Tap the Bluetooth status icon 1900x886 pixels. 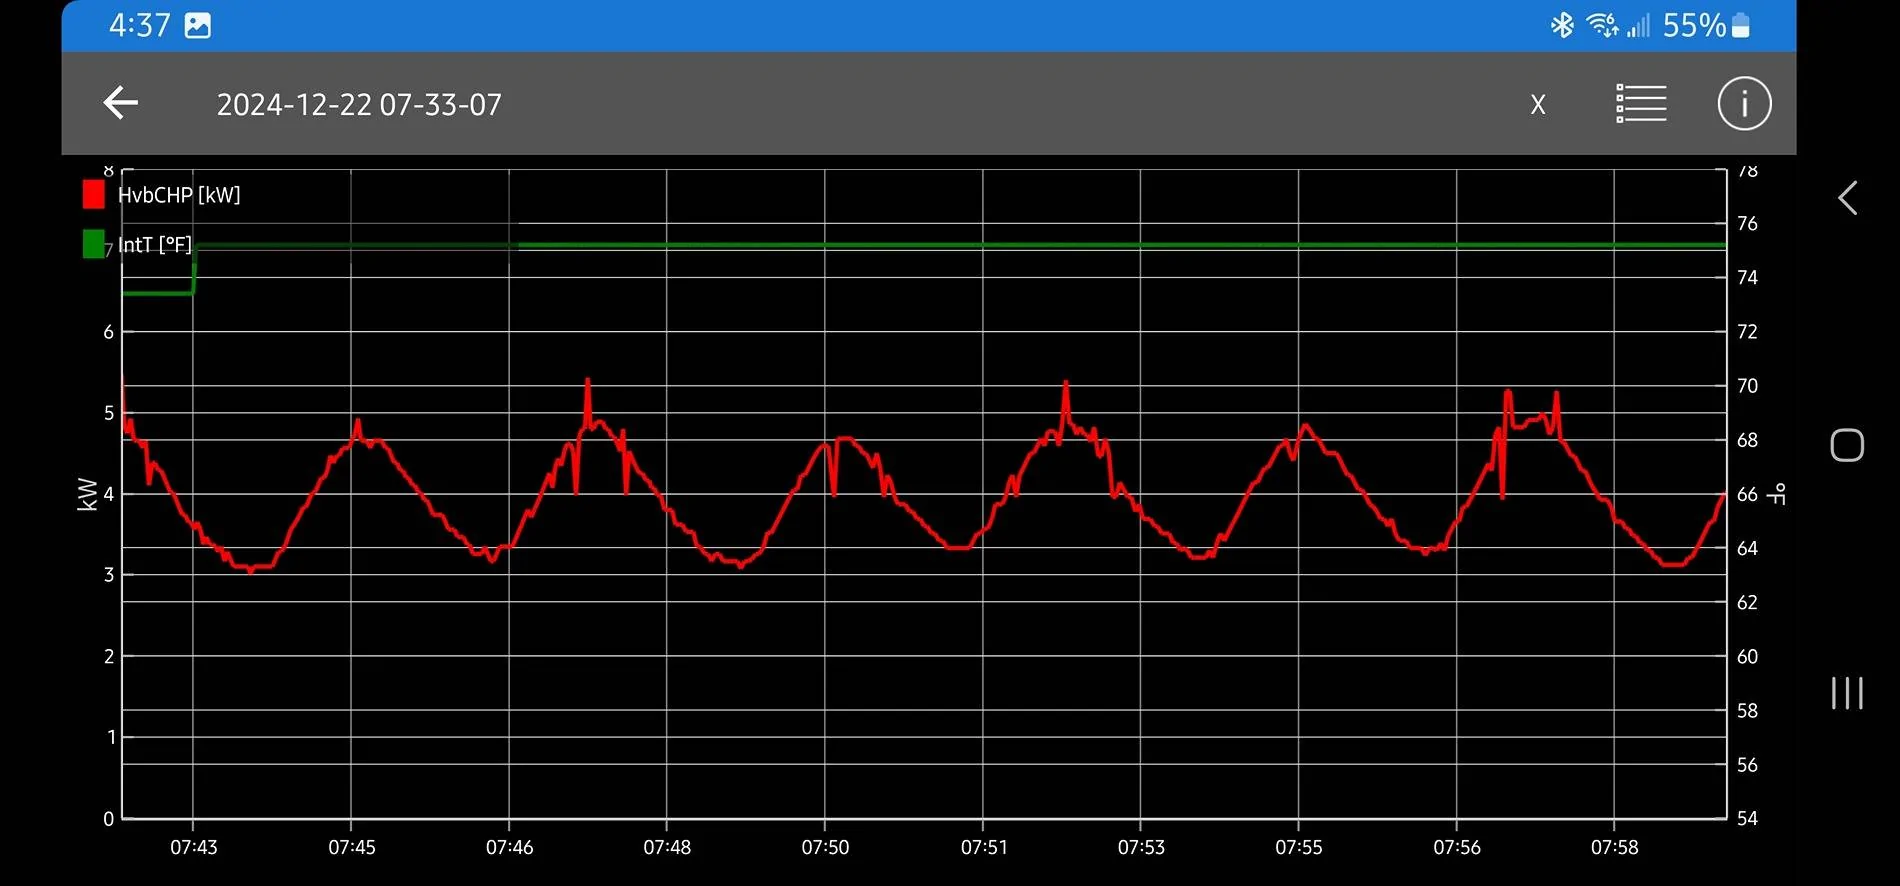tap(1561, 25)
